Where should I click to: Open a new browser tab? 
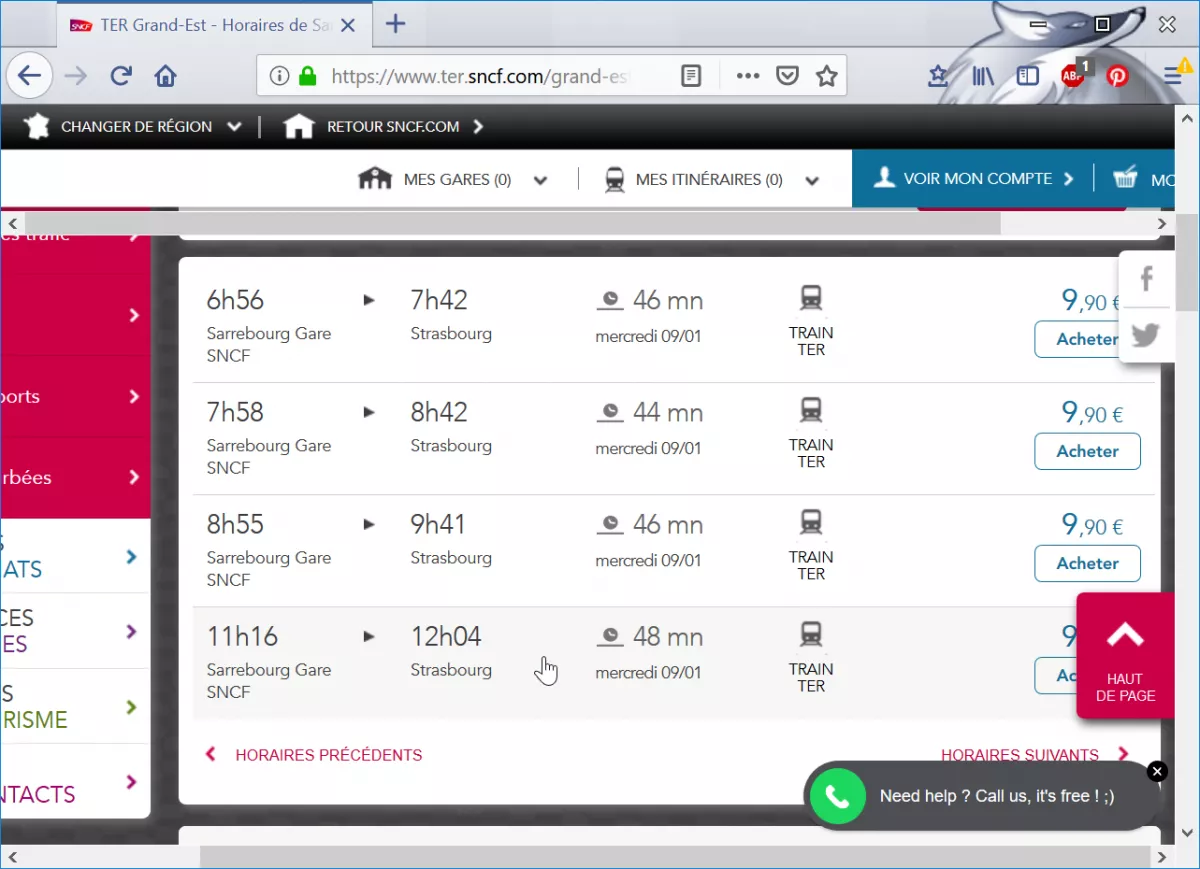(396, 24)
